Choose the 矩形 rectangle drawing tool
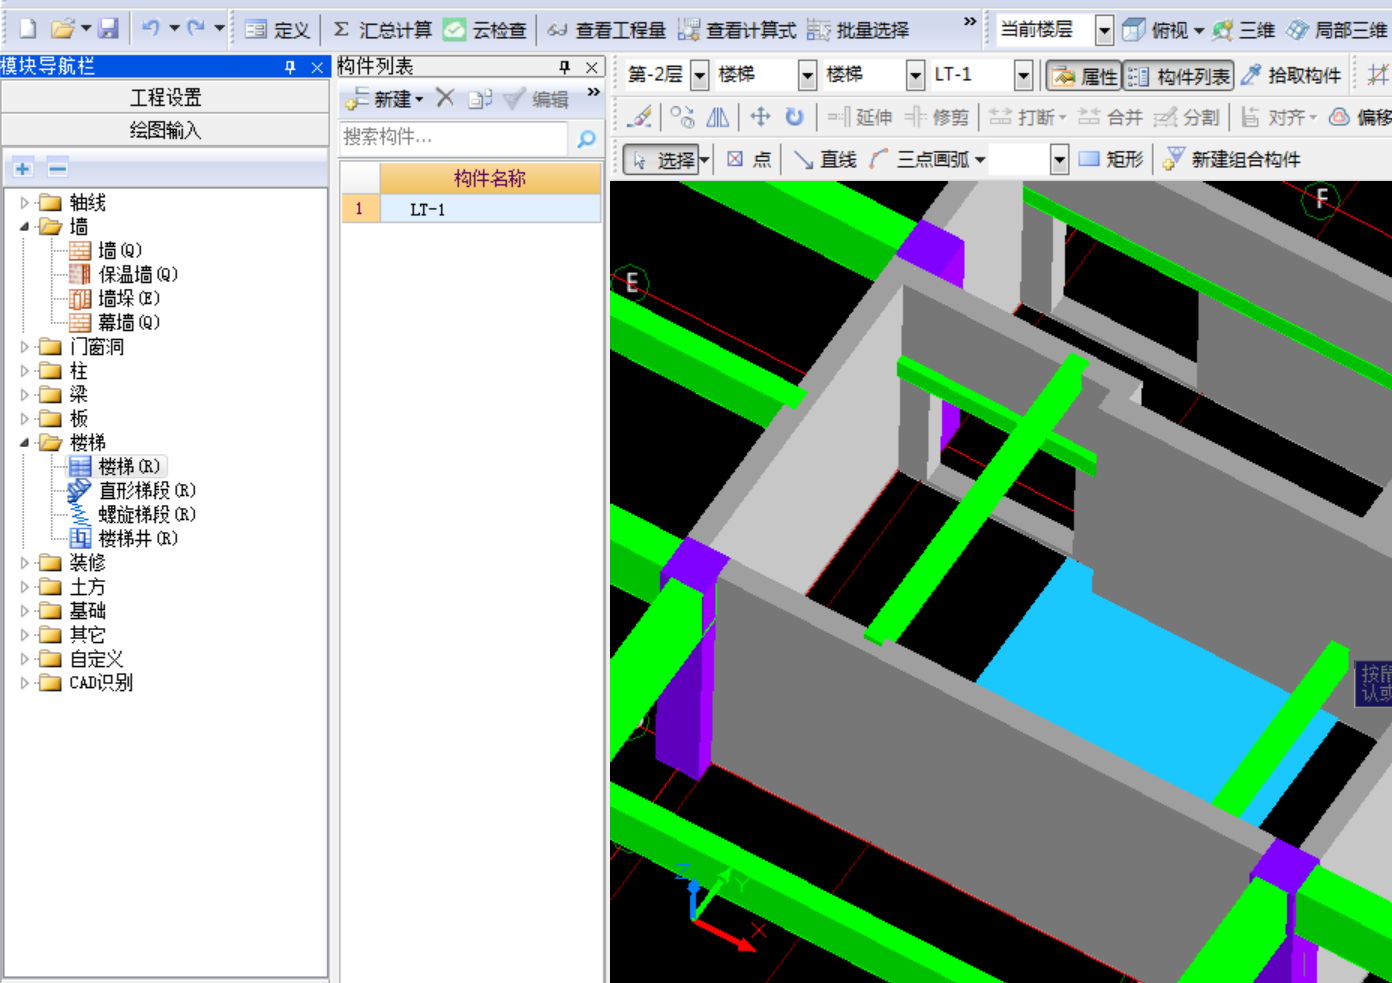This screenshot has height=983, width=1392. tap(1110, 160)
